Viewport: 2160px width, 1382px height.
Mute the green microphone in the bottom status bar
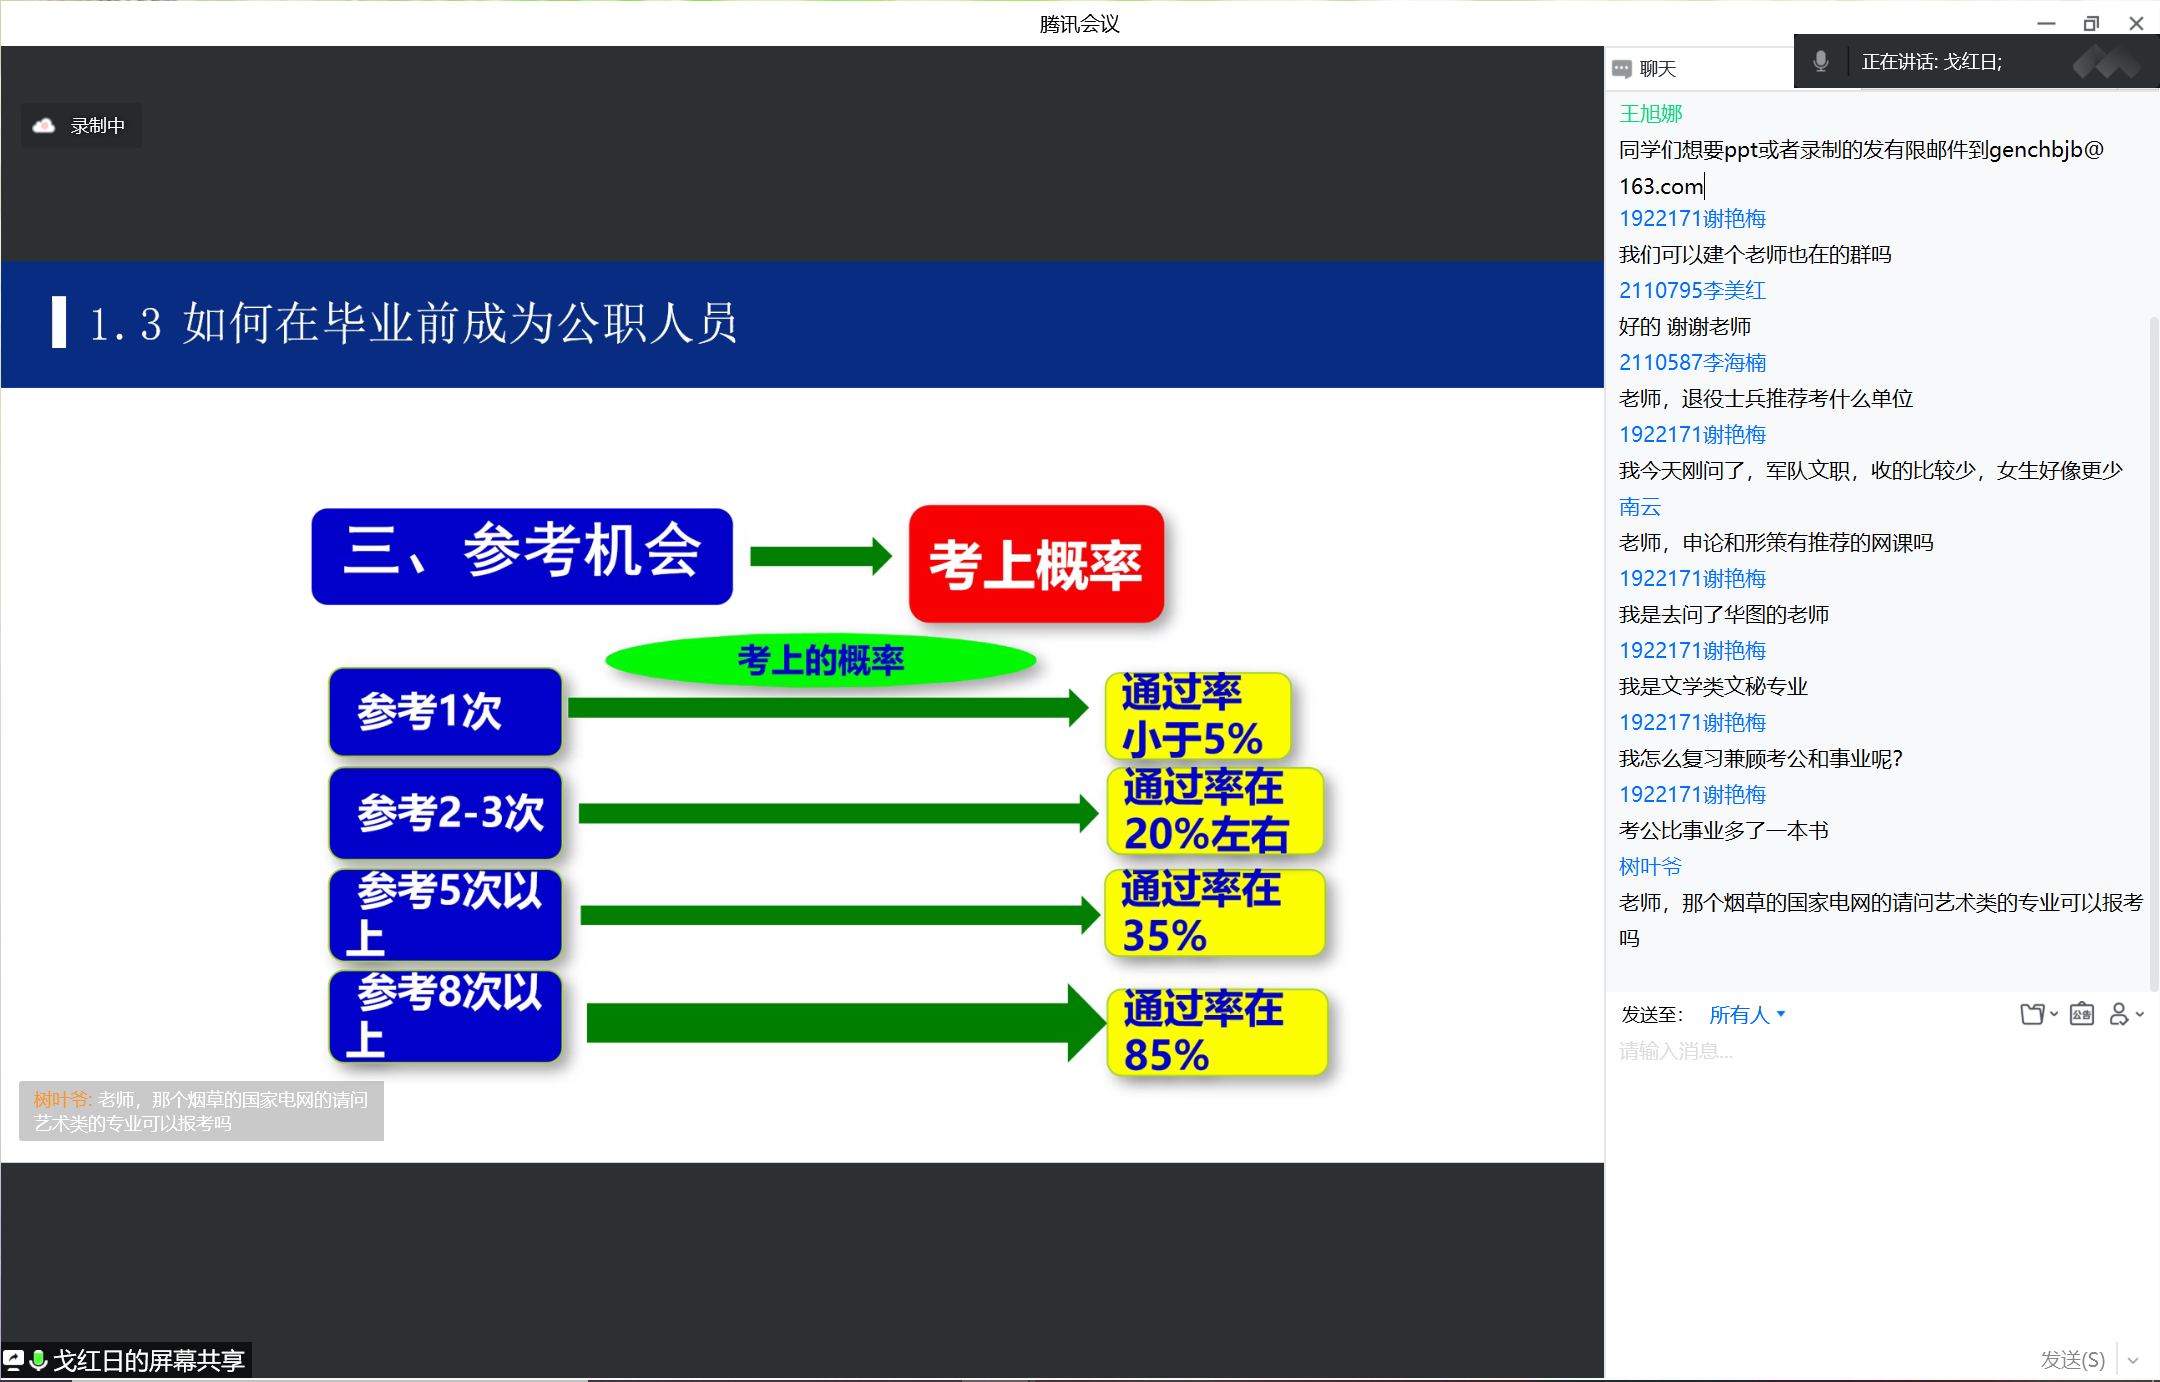tap(40, 1360)
